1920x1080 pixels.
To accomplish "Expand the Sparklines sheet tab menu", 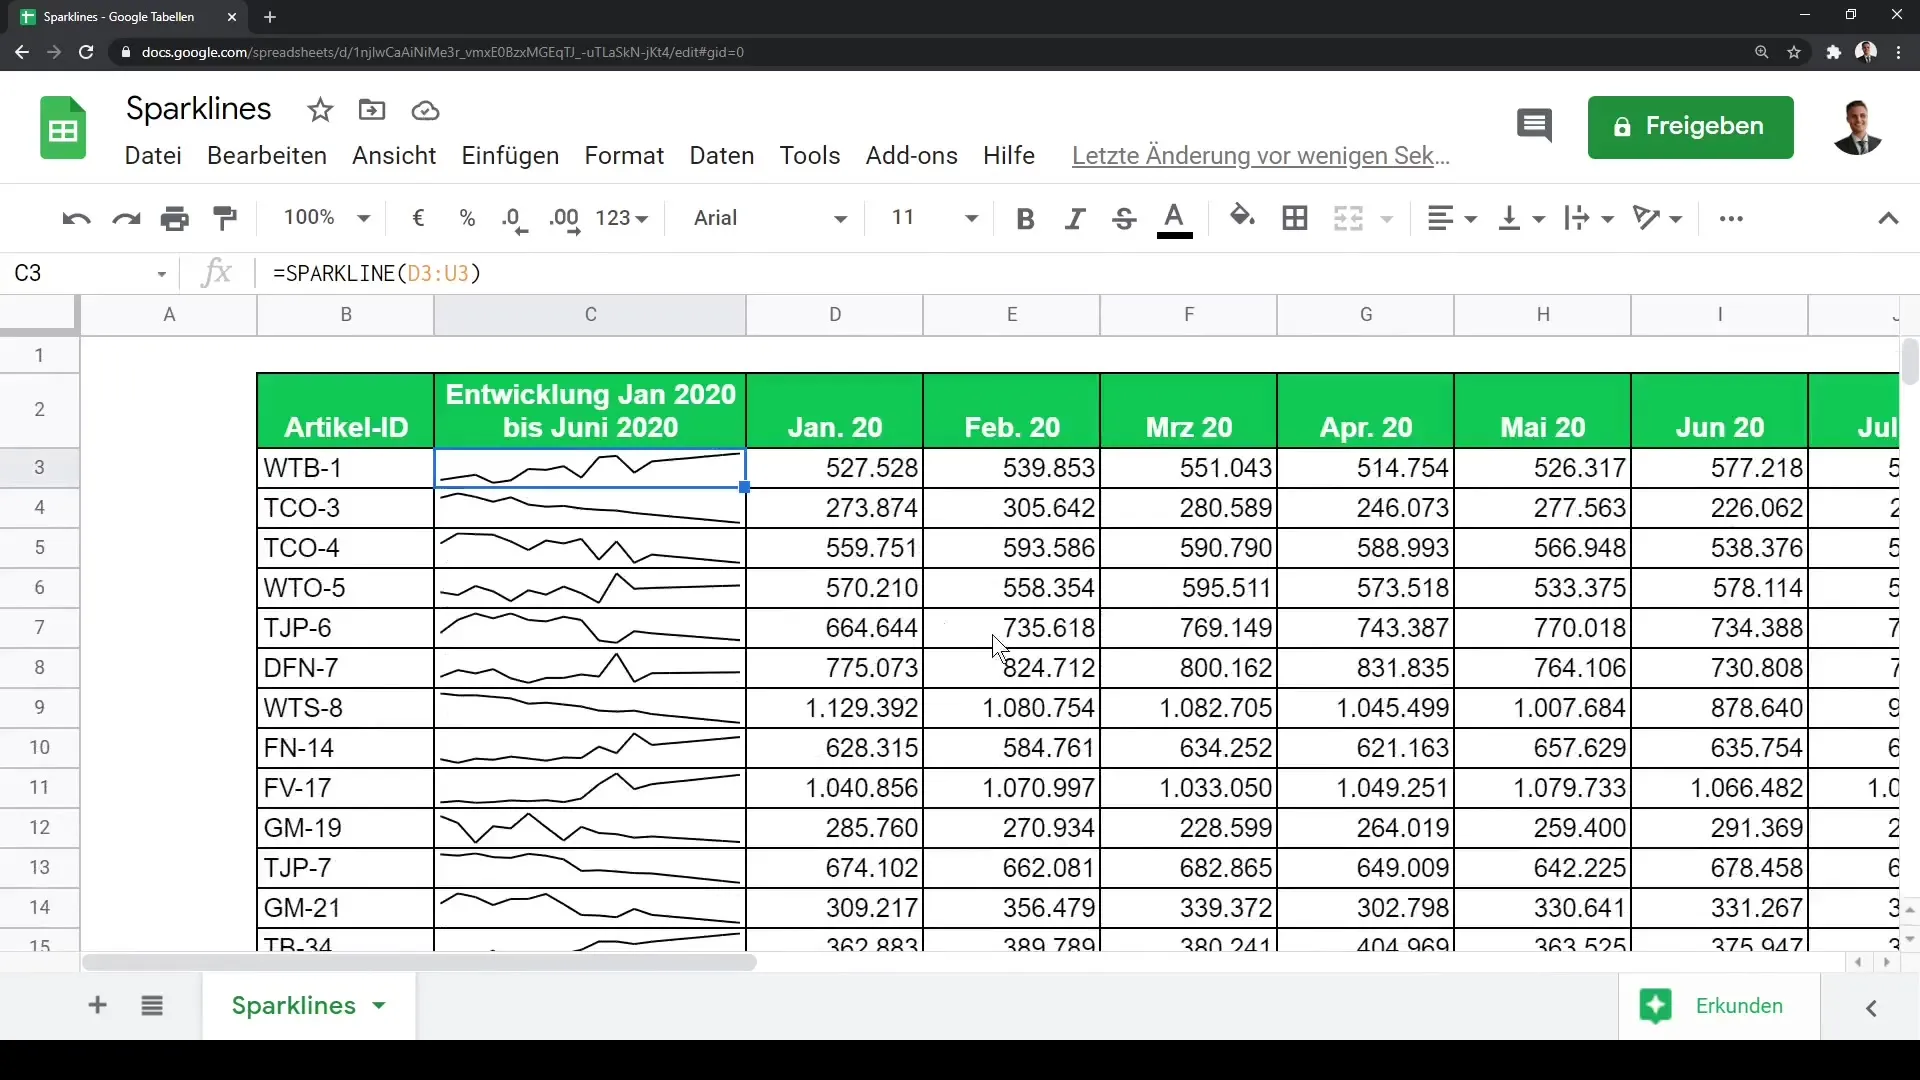I will [380, 1005].
